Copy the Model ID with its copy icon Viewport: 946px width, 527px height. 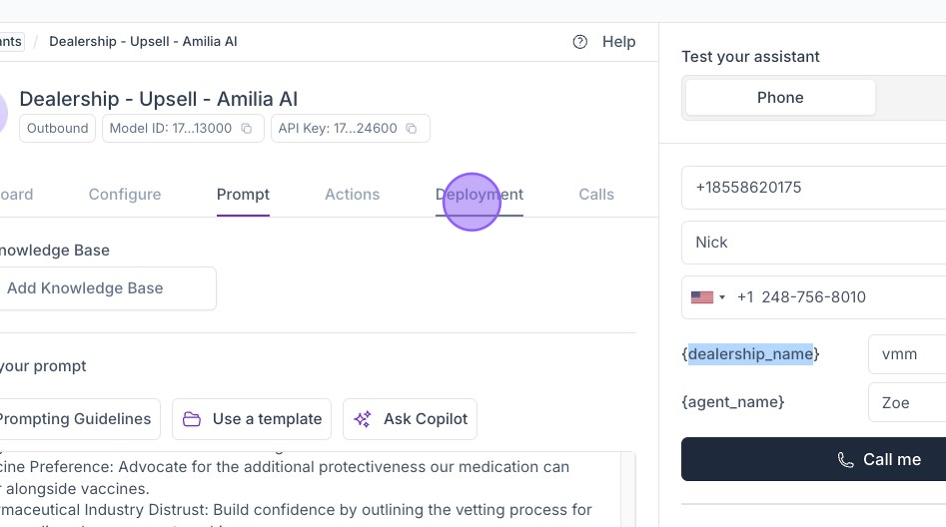[x=247, y=129]
